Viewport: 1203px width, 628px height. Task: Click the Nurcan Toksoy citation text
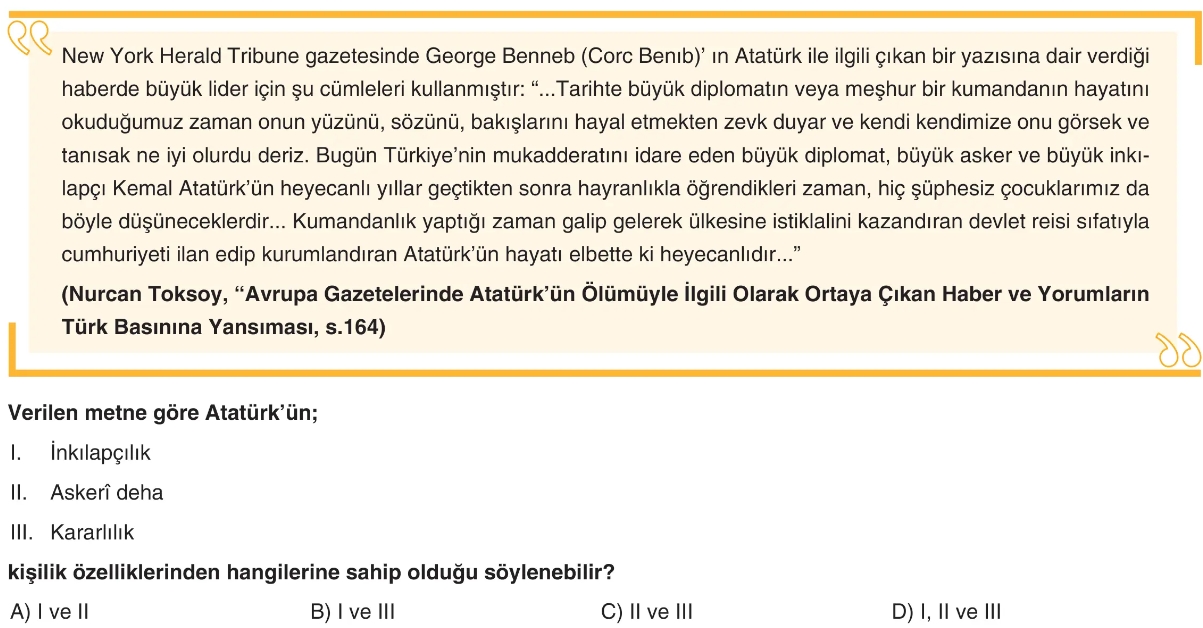[x=591, y=311]
